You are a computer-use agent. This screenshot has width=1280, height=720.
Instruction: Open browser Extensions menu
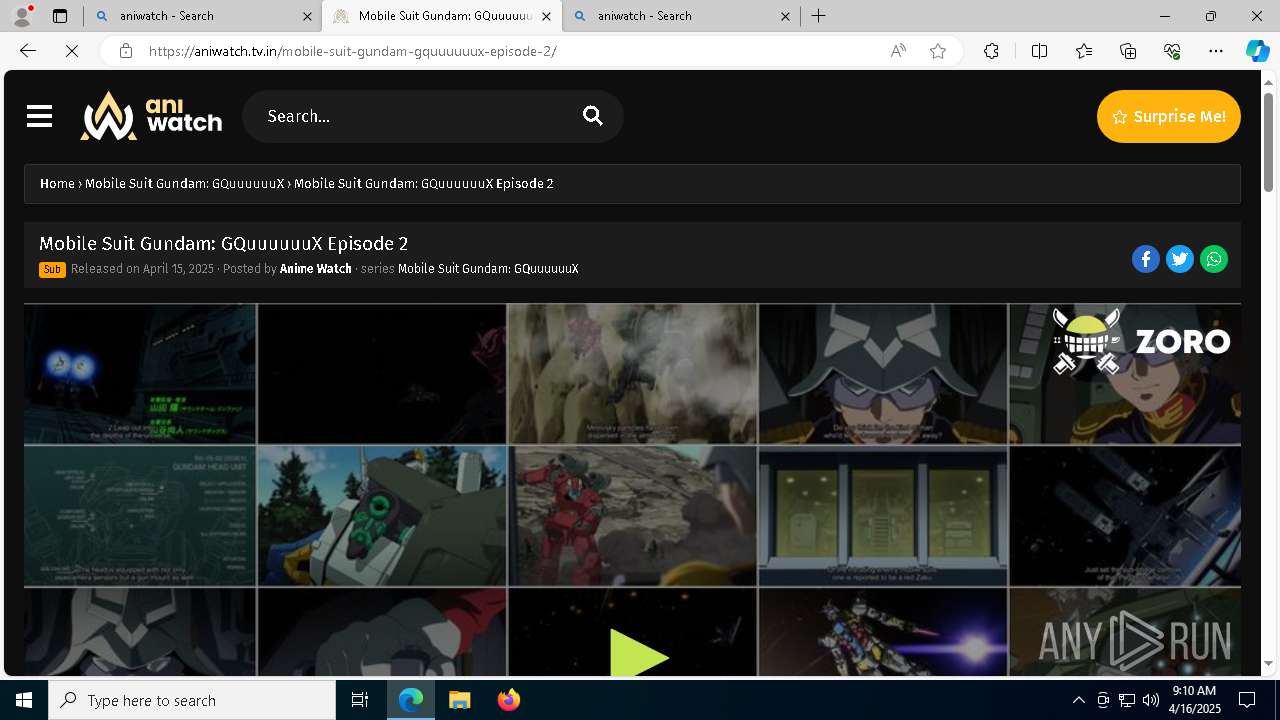pyautogui.click(x=991, y=51)
